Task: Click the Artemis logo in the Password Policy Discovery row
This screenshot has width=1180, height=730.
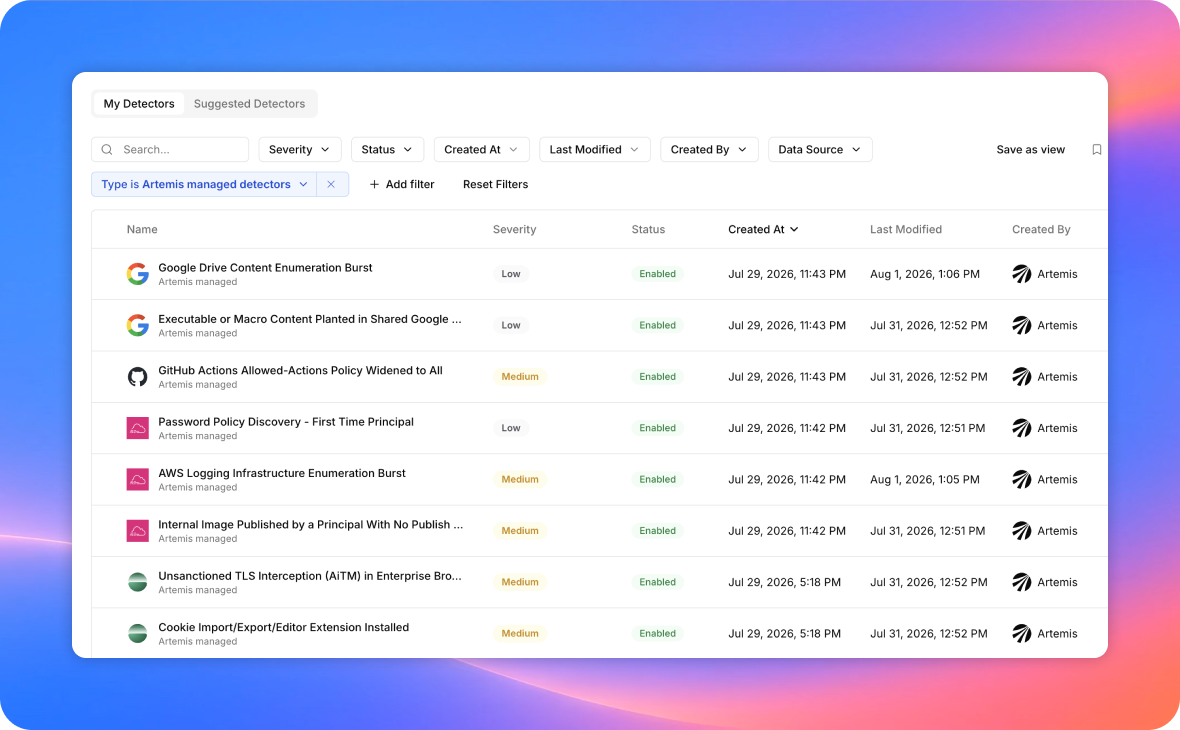Action: [1021, 427]
